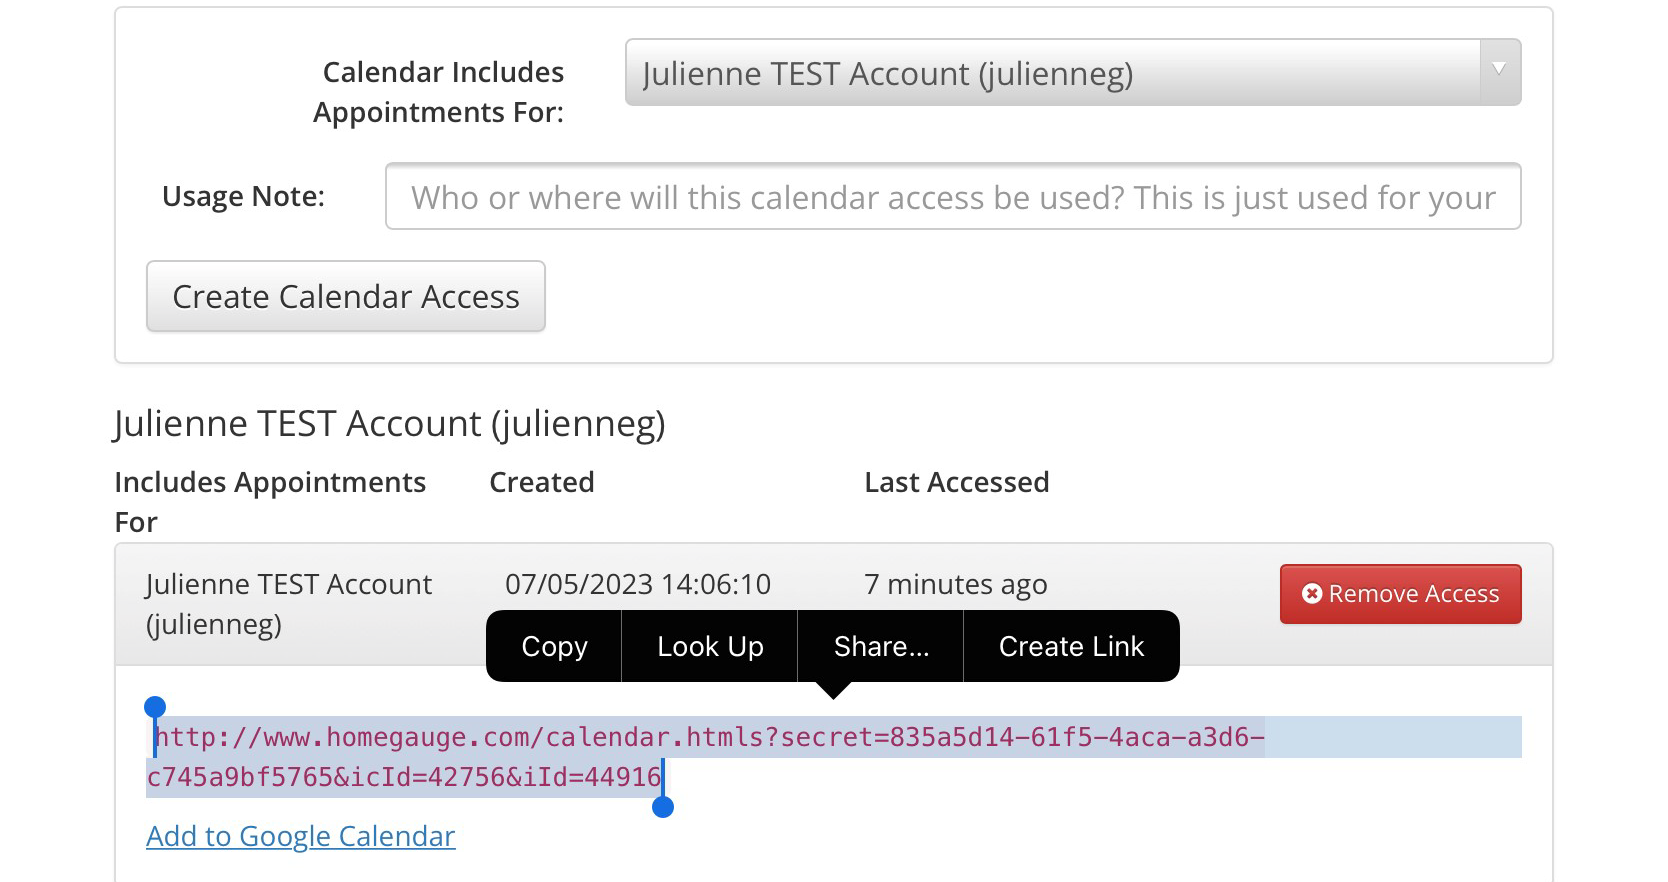Click the Last Accessed column header

(x=956, y=482)
